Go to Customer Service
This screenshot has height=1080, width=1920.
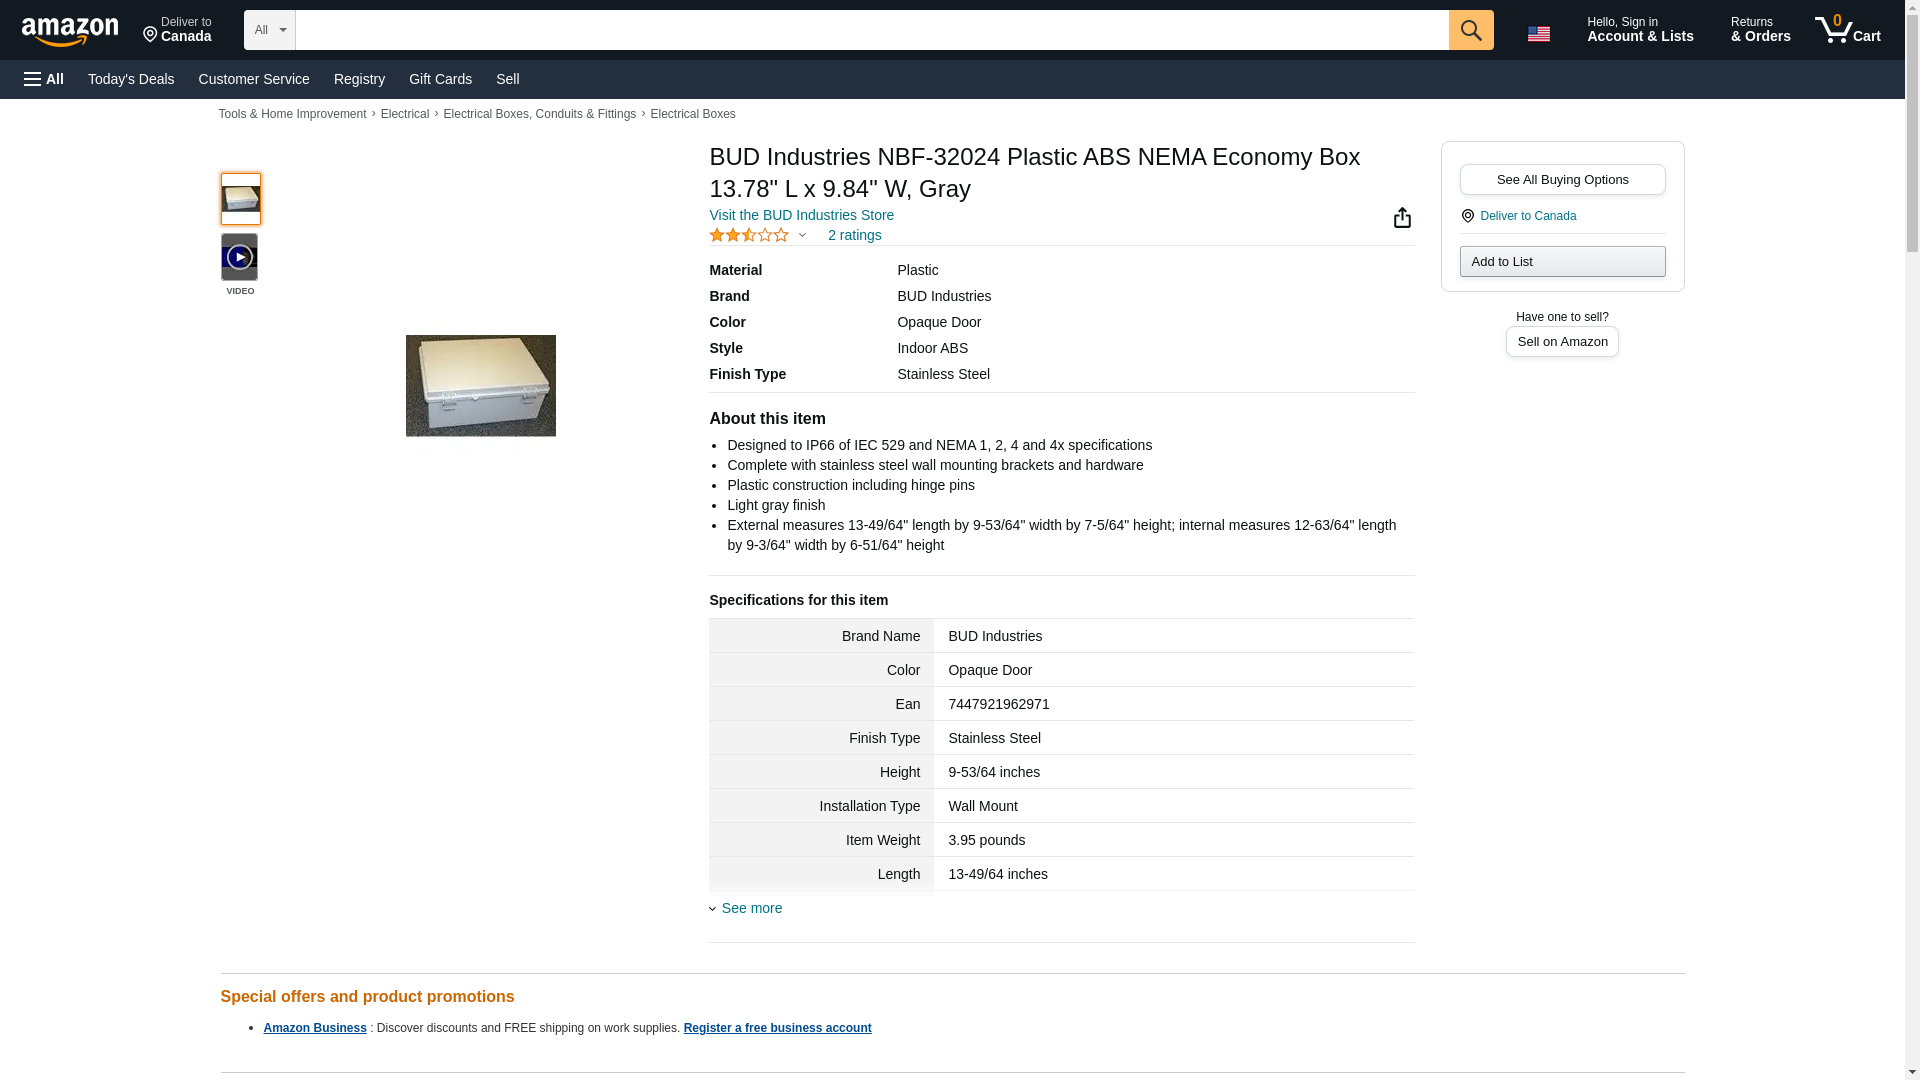[254, 79]
